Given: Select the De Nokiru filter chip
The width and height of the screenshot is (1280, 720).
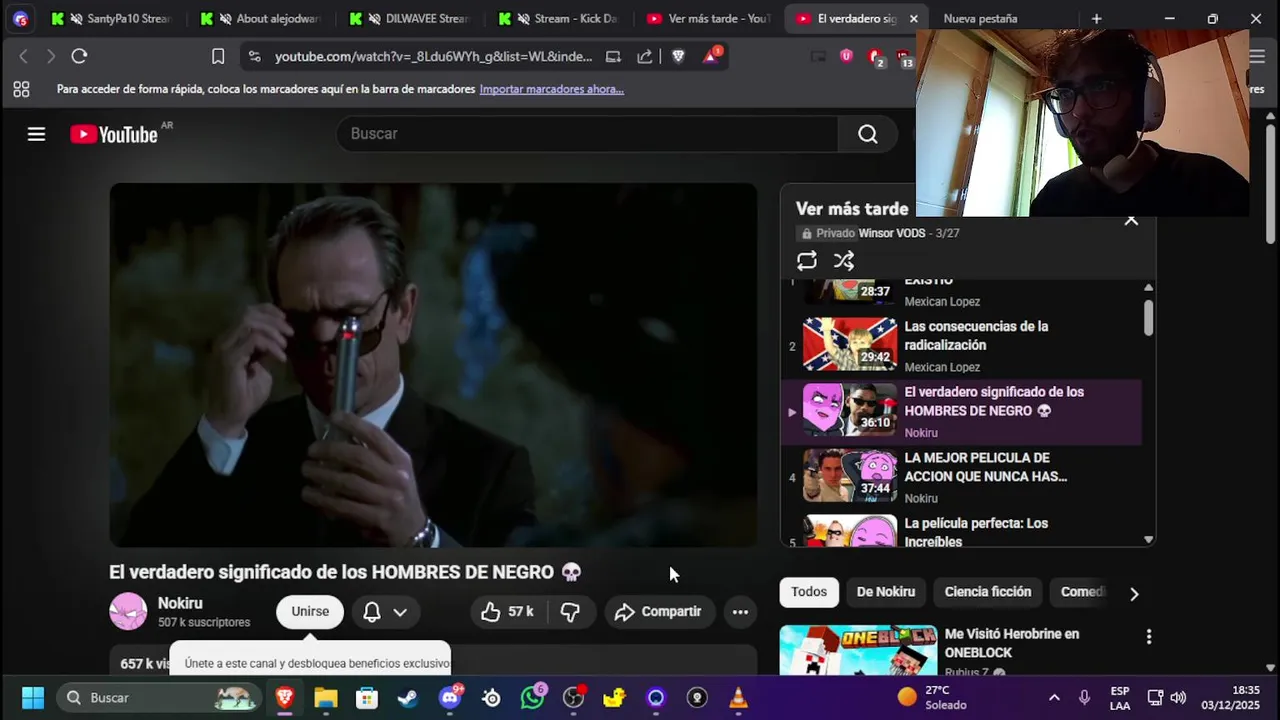Looking at the screenshot, I should pyautogui.click(x=886, y=592).
